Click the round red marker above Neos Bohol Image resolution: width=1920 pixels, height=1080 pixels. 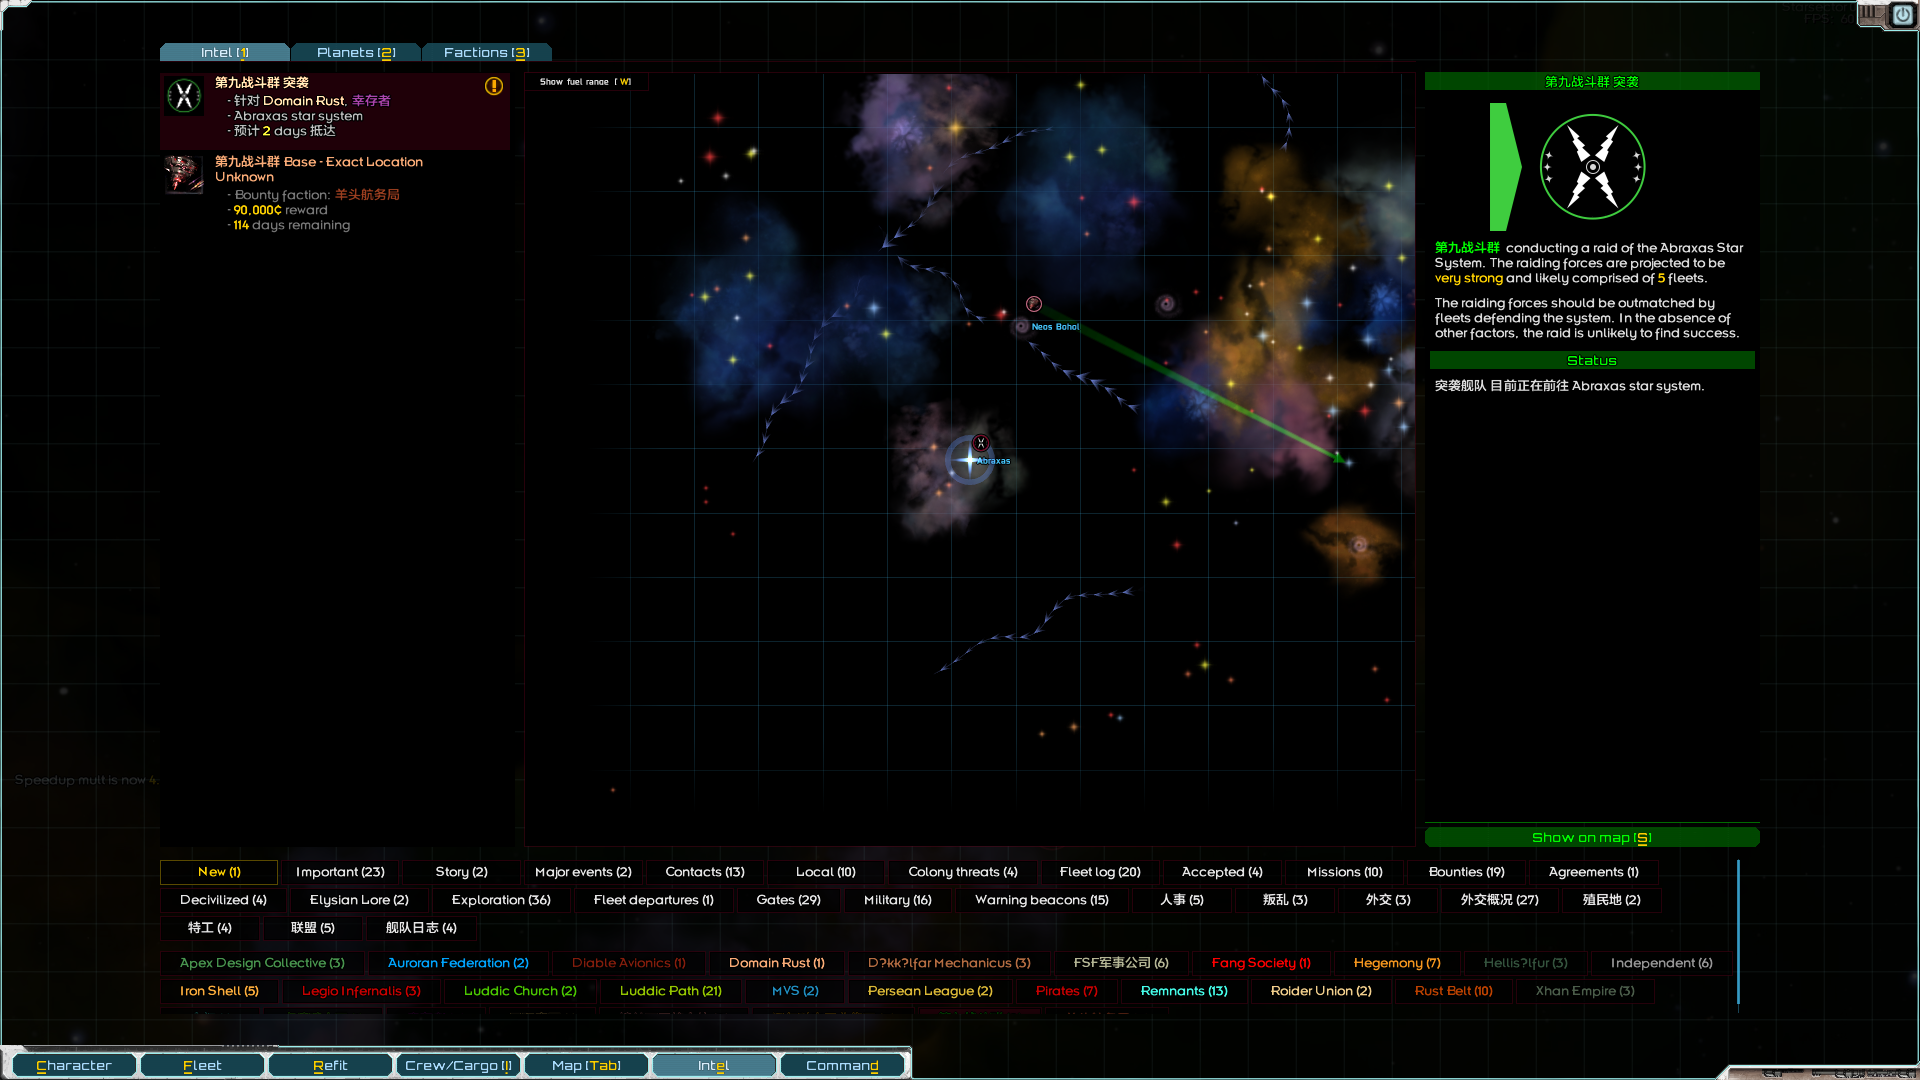click(1034, 304)
